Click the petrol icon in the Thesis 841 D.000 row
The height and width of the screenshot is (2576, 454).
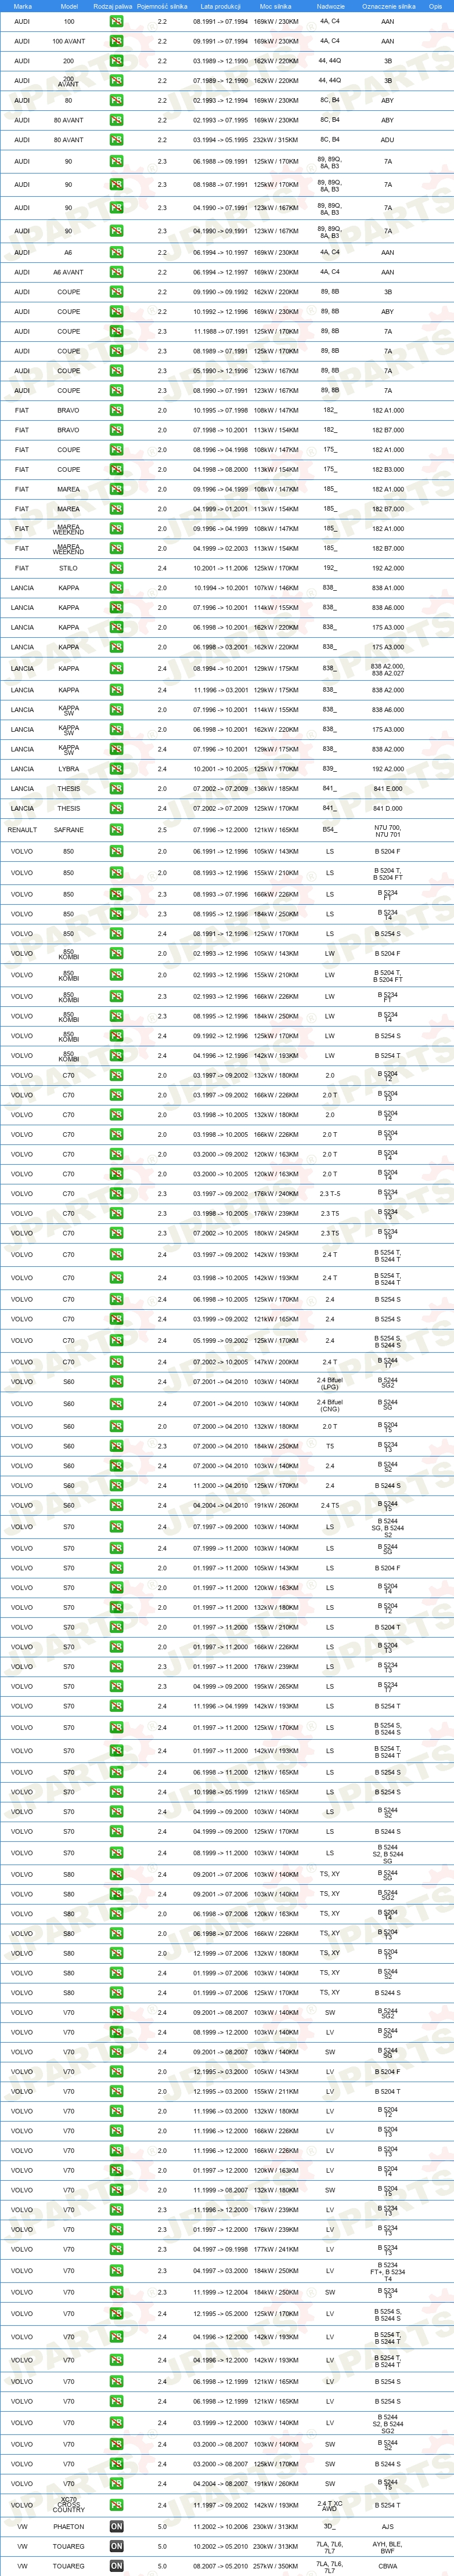tap(116, 808)
